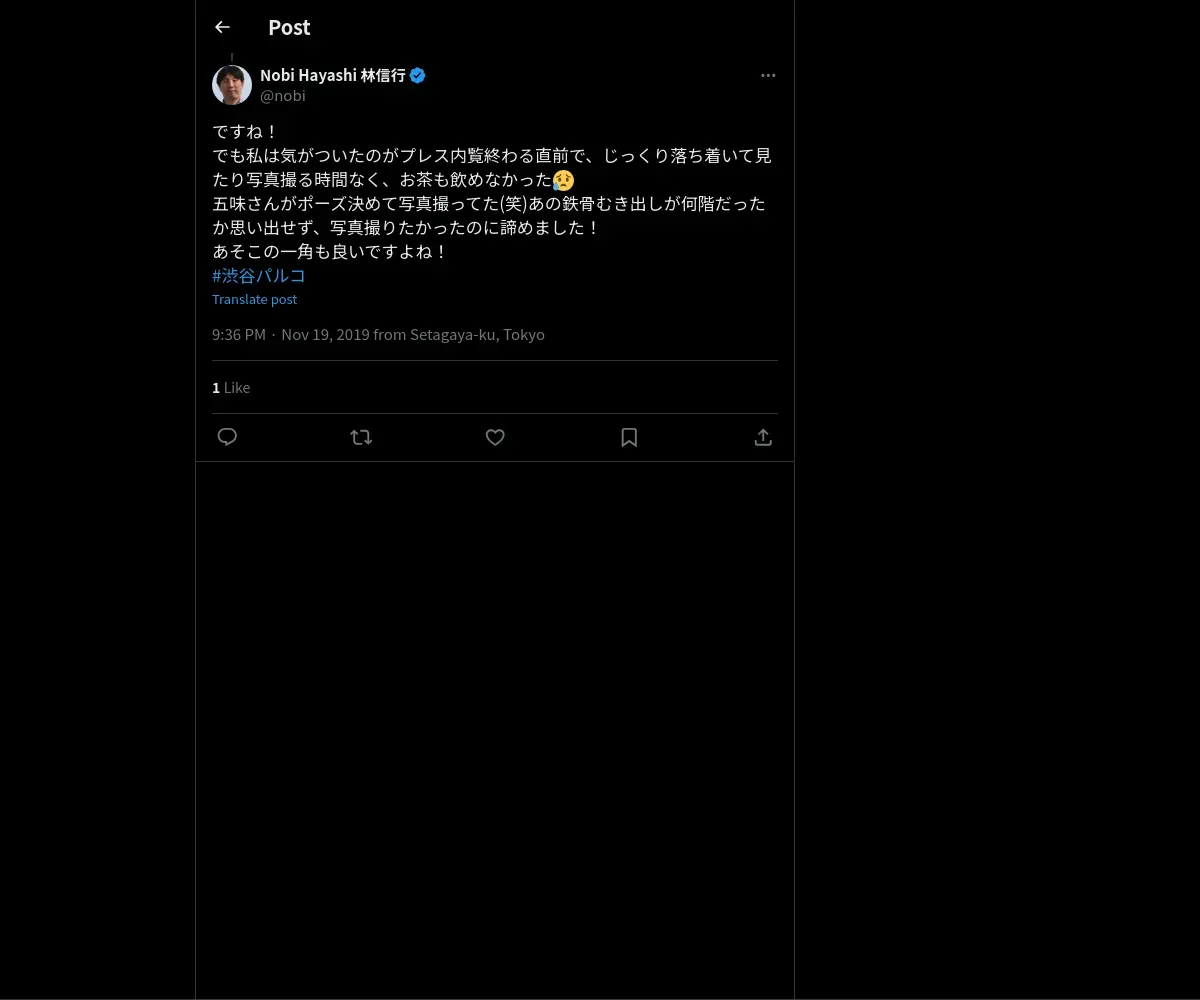View who liked via 1 Like
Screen dimensions: 1200x1000
click(x=231, y=387)
